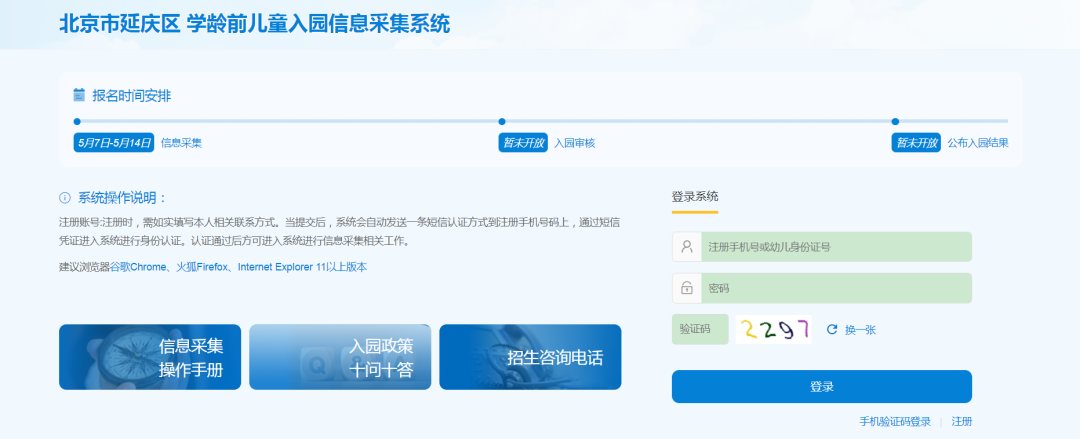Select the 登录系统 tab heading
The width and height of the screenshot is (1080, 439).
point(694,196)
